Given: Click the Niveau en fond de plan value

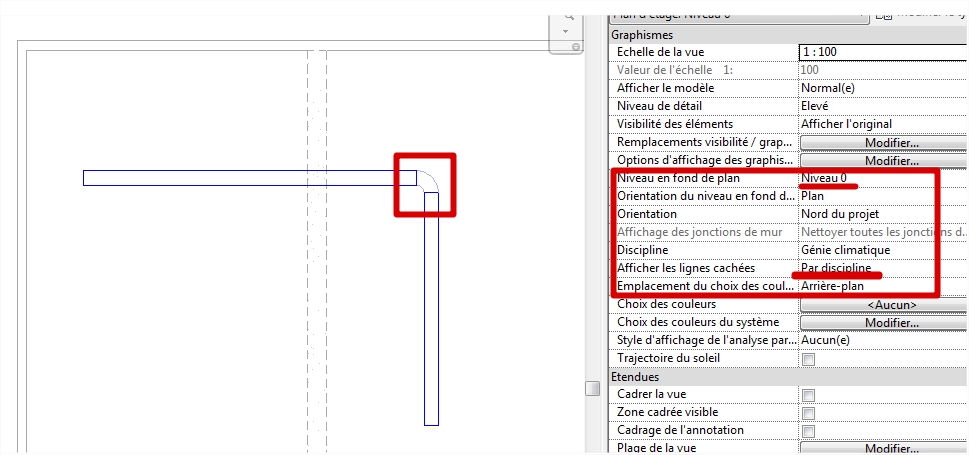Looking at the screenshot, I should tap(882, 178).
